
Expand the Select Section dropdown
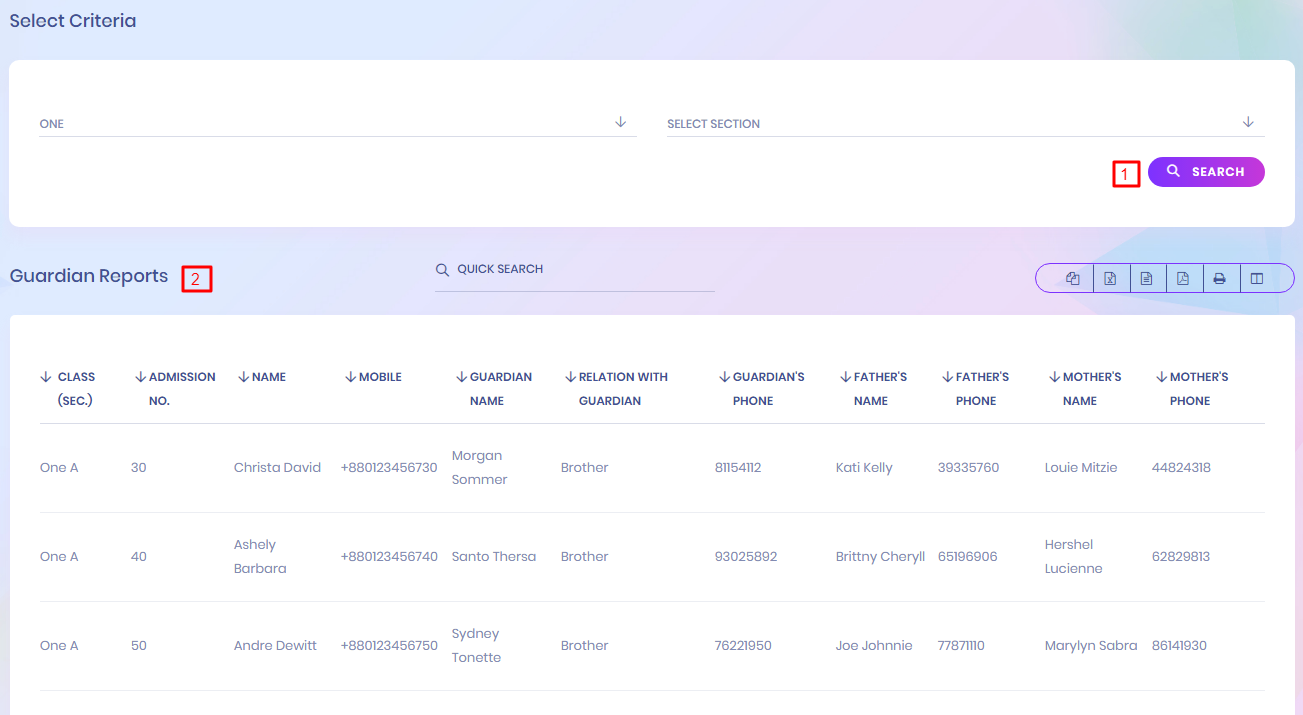[x=950, y=124]
